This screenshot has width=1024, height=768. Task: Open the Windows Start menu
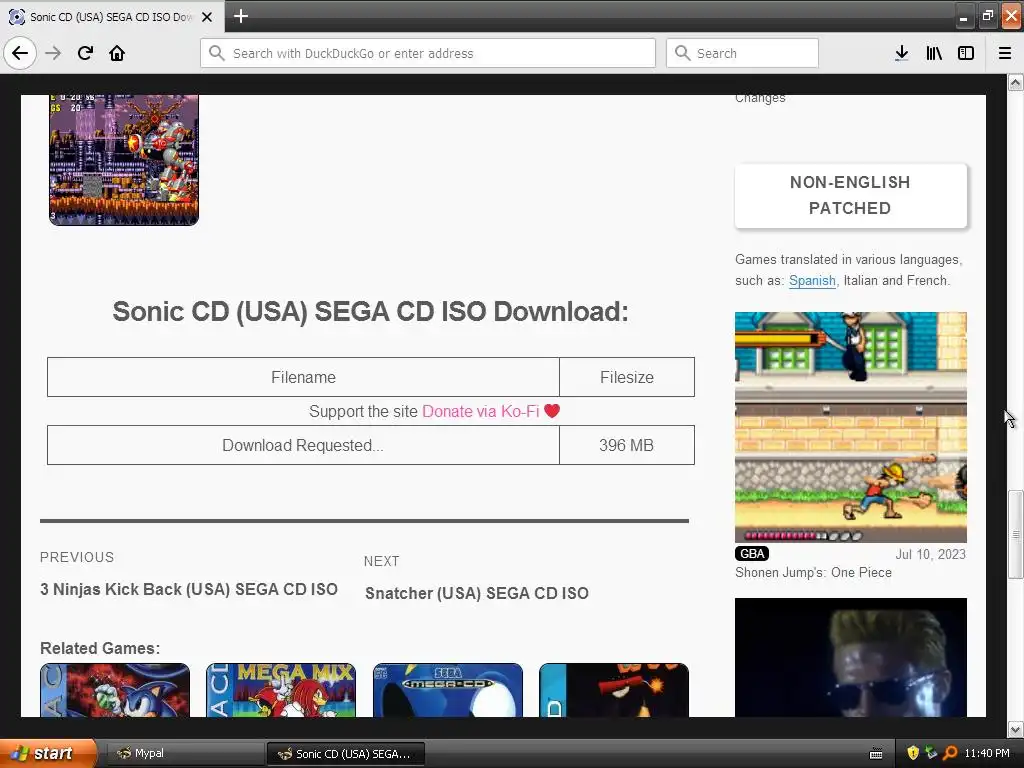[x=48, y=753]
